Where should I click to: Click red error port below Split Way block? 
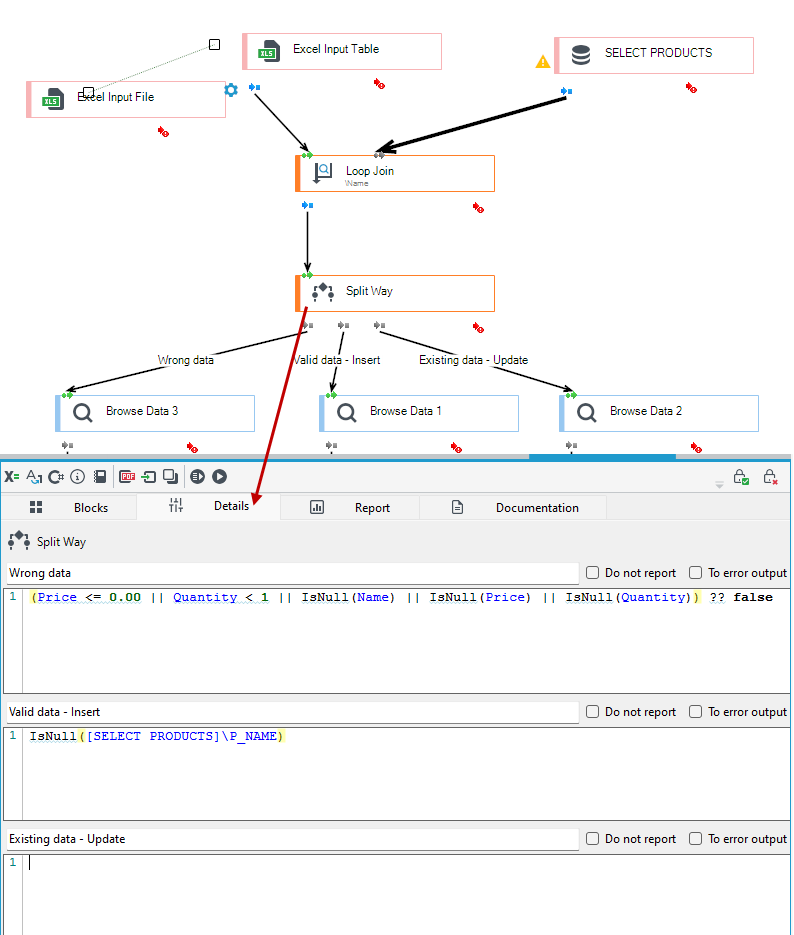[478, 327]
